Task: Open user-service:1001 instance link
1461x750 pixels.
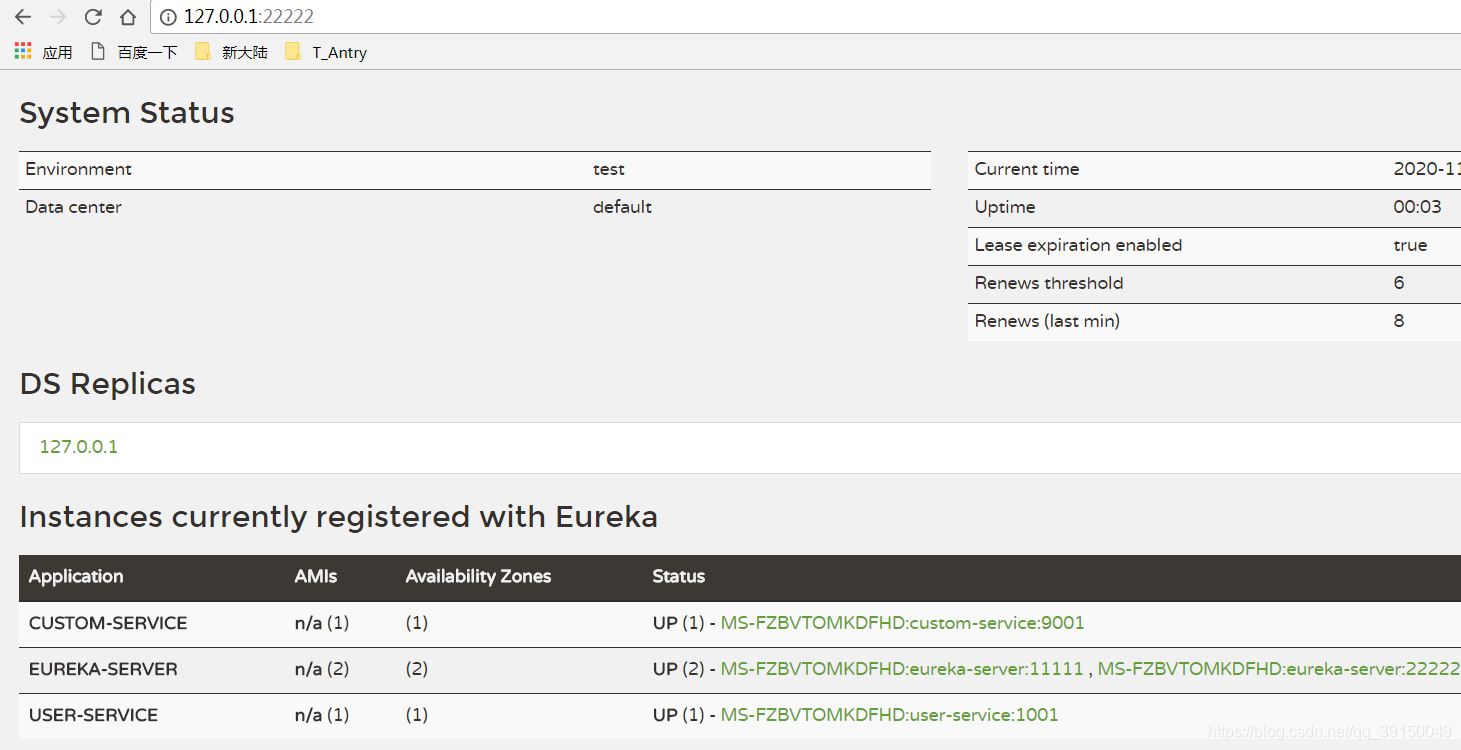Action: [x=889, y=715]
